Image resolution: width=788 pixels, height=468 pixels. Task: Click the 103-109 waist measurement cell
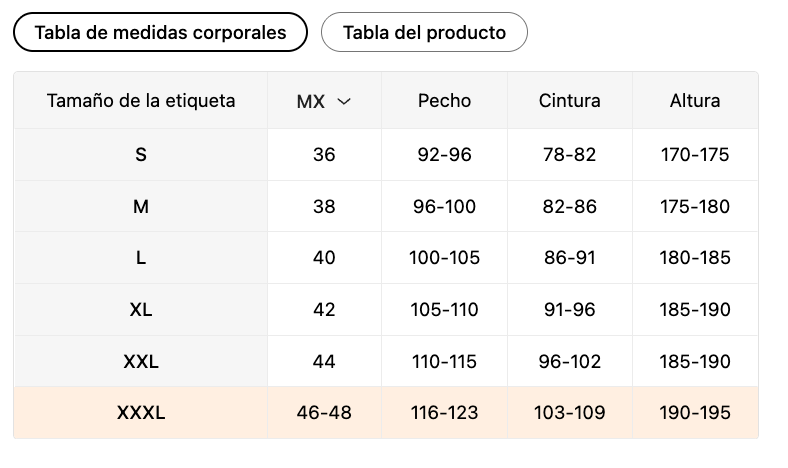569,413
